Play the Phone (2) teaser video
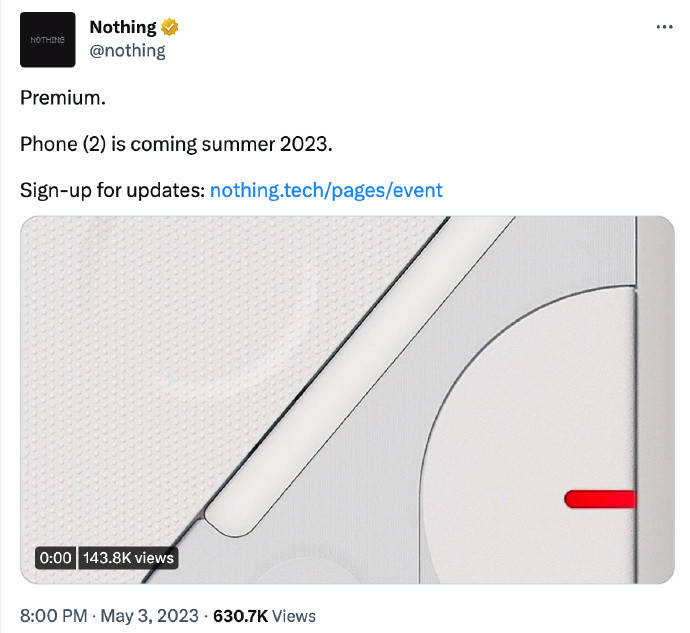This screenshot has width=690, height=633. click(347, 399)
